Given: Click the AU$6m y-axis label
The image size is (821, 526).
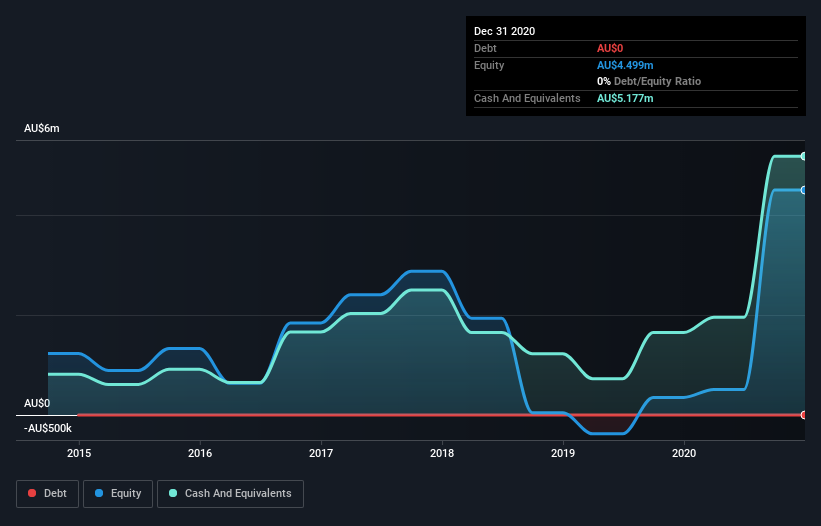Looking at the screenshot, I should pos(42,128).
